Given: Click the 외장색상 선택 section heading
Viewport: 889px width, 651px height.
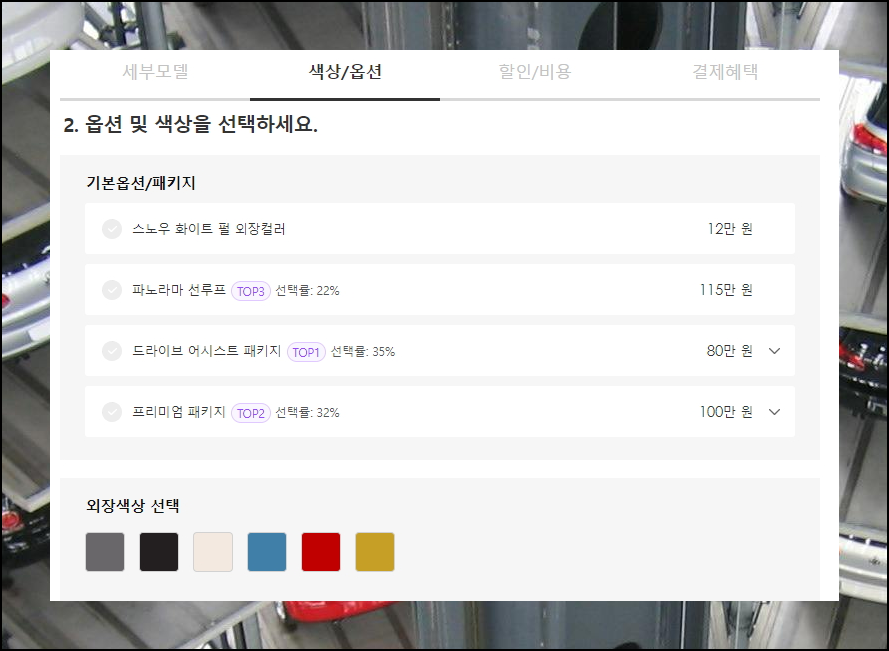Looking at the screenshot, I should [133, 505].
